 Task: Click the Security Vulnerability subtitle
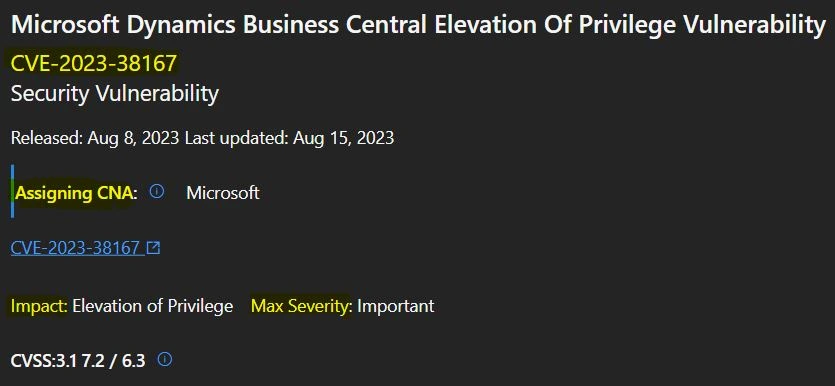pyautogui.click(x=114, y=94)
